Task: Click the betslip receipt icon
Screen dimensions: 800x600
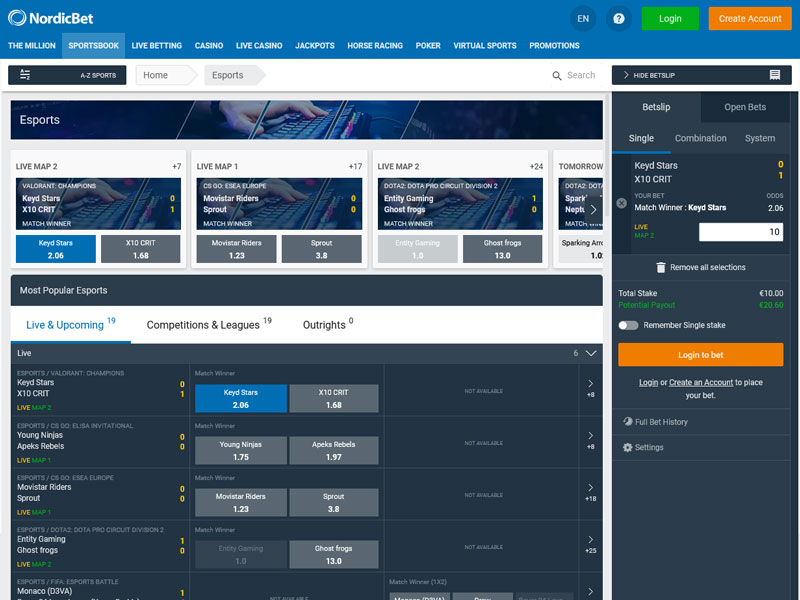Action: [x=774, y=75]
